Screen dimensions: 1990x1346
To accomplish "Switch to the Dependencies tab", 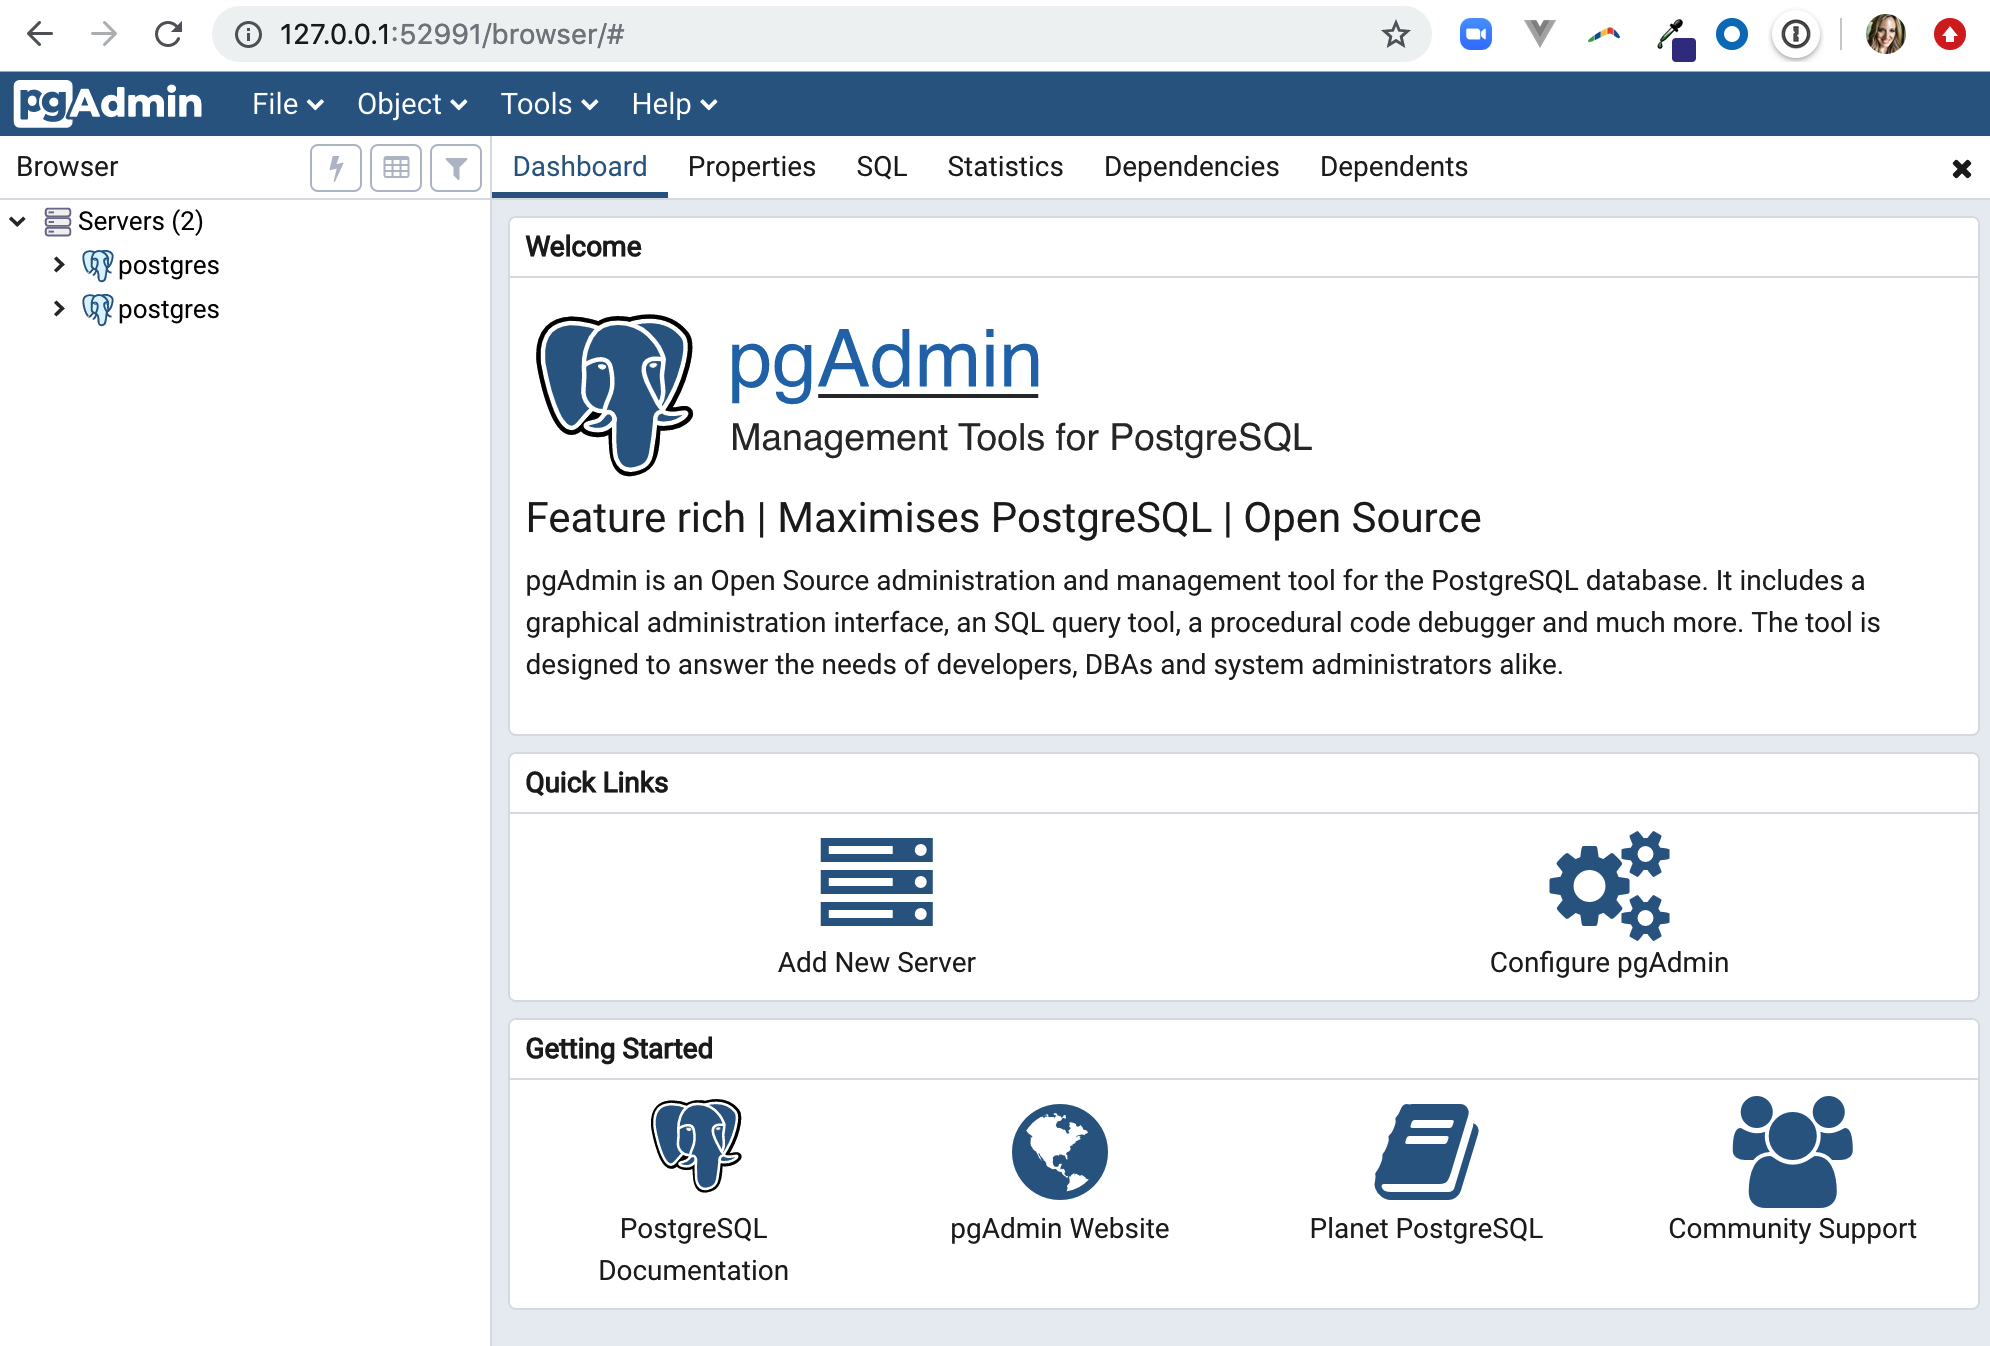I will point(1191,167).
